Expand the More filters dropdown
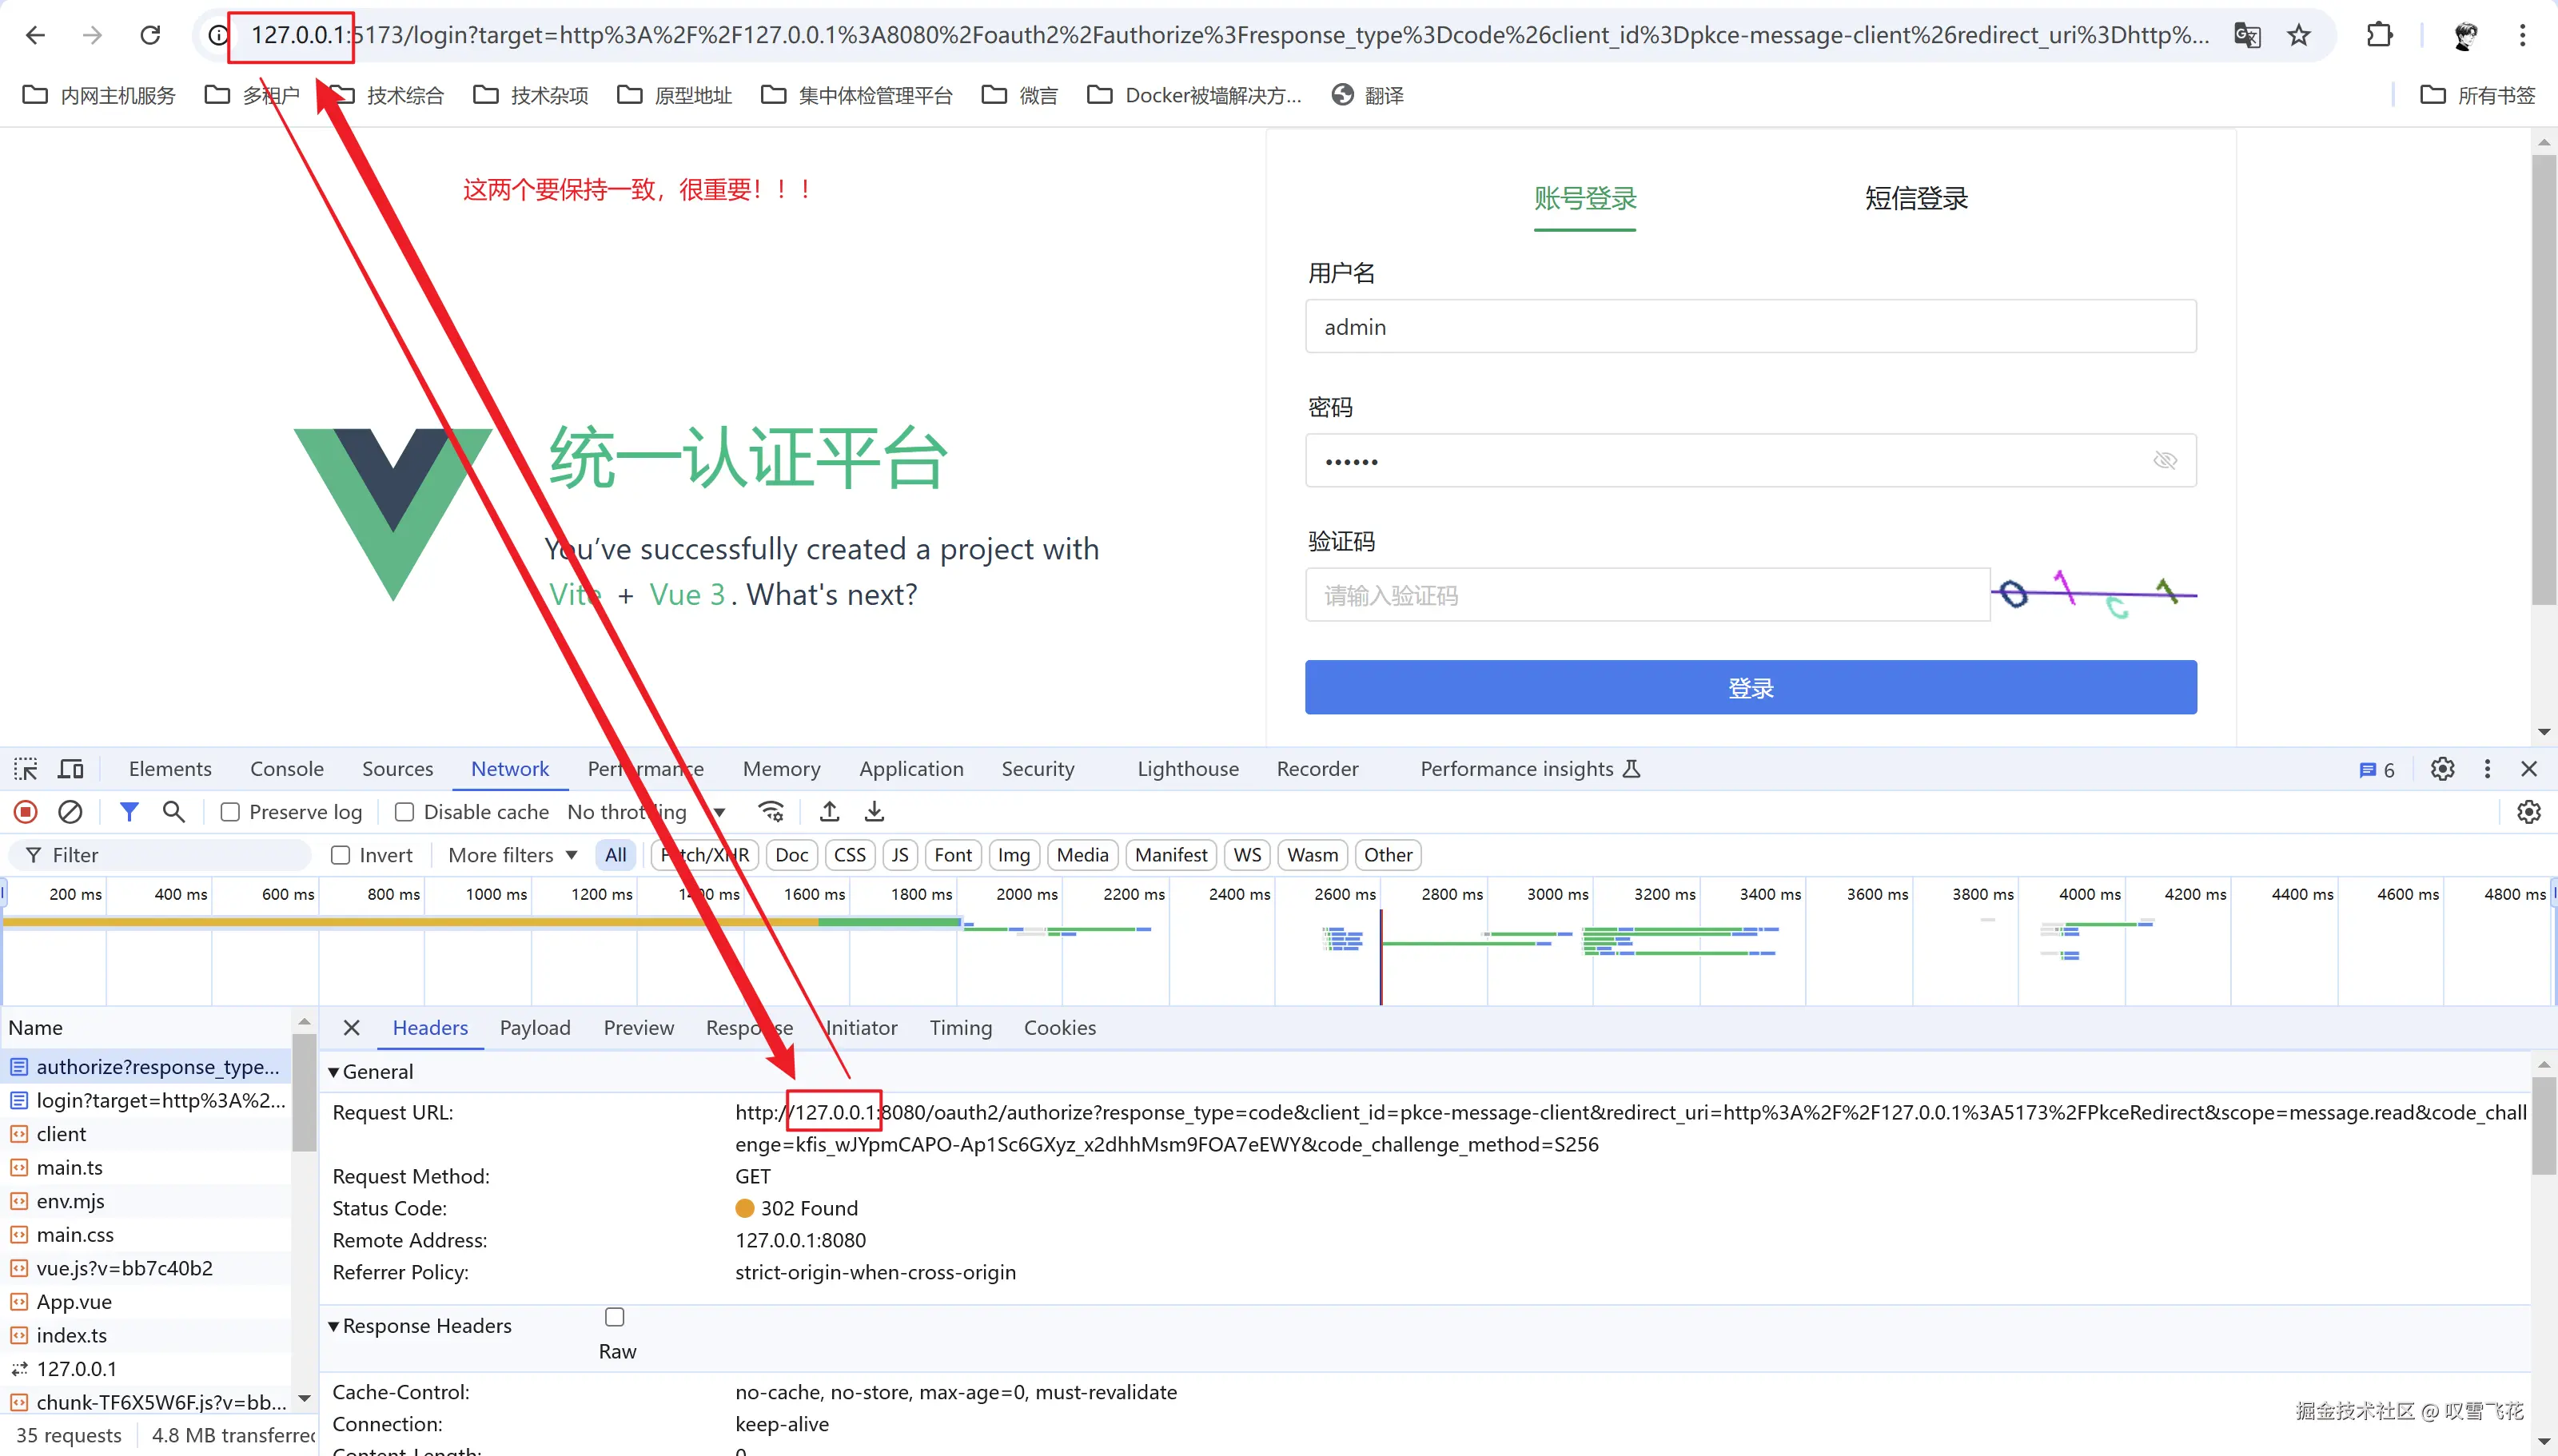Screen dimensions: 2558x1456 click(x=512, y=855)
